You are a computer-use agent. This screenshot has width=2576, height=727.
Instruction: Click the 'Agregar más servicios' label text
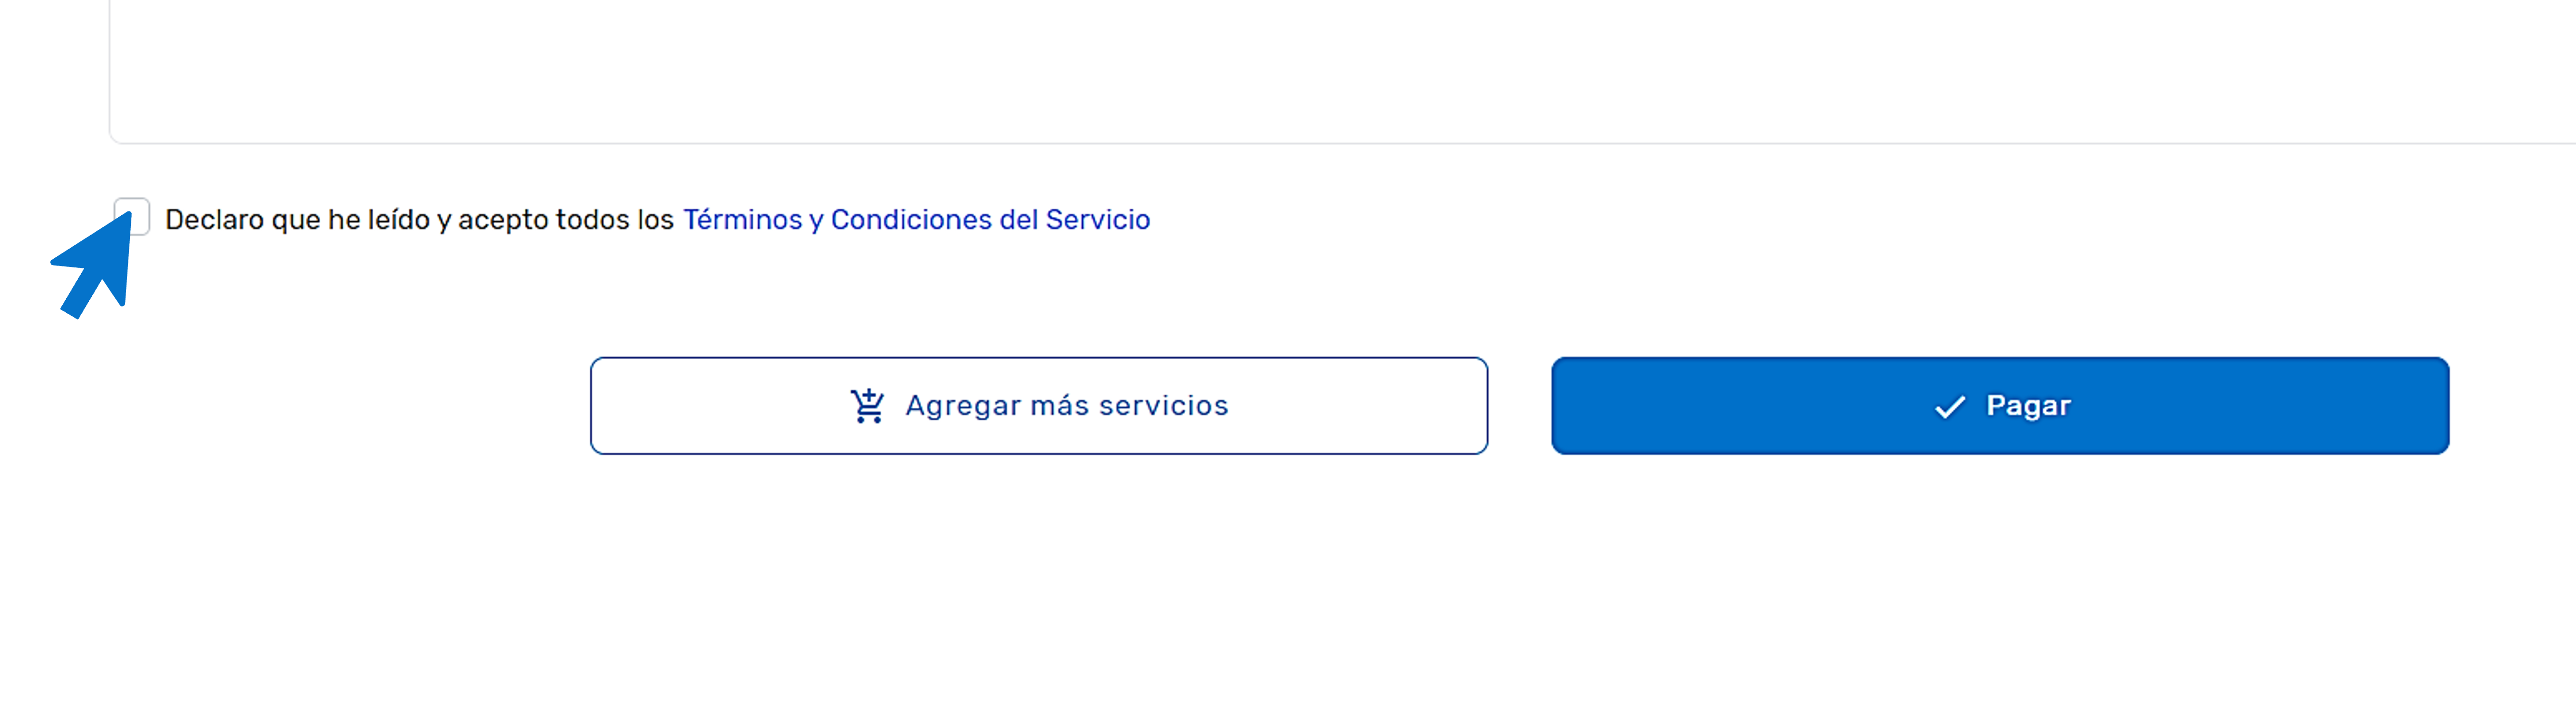point(1067,406)
